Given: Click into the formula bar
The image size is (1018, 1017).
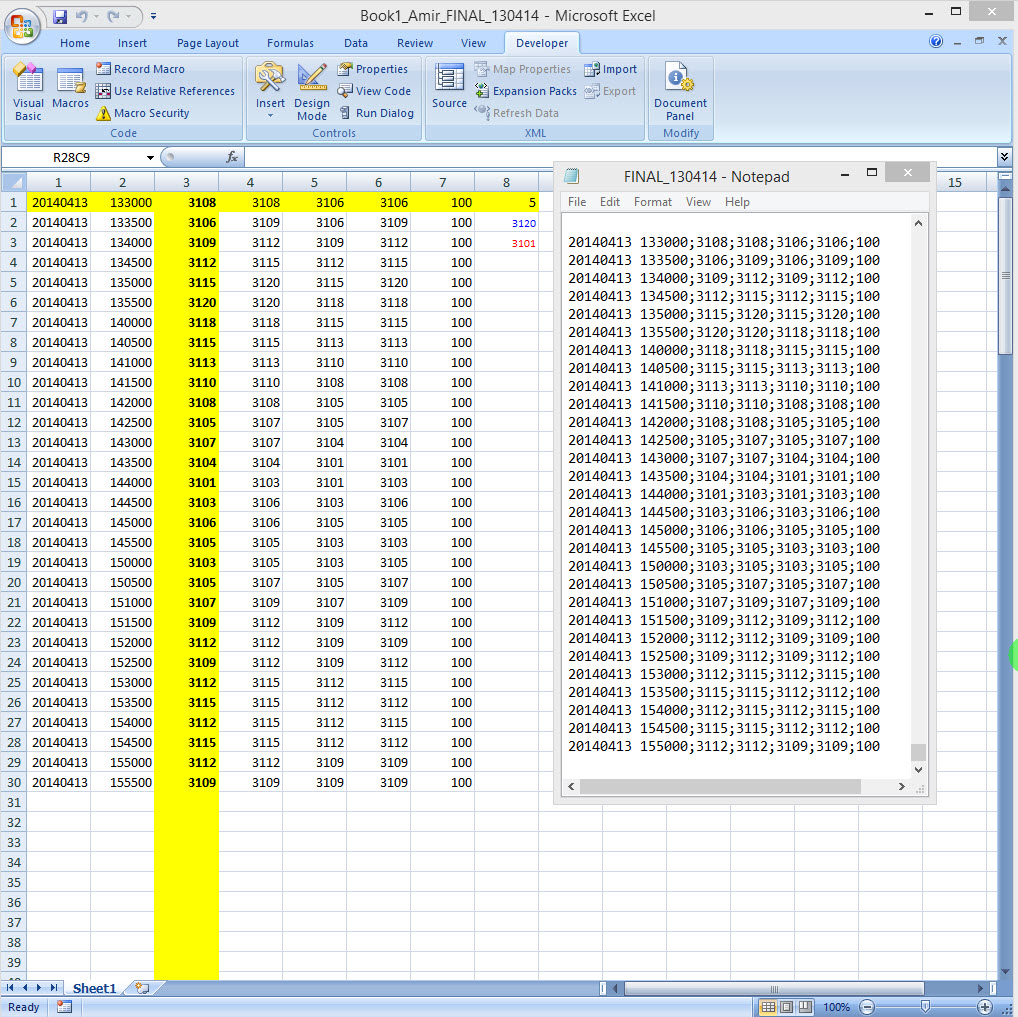Looking at the screenshot, I should [x=620, y=157].
